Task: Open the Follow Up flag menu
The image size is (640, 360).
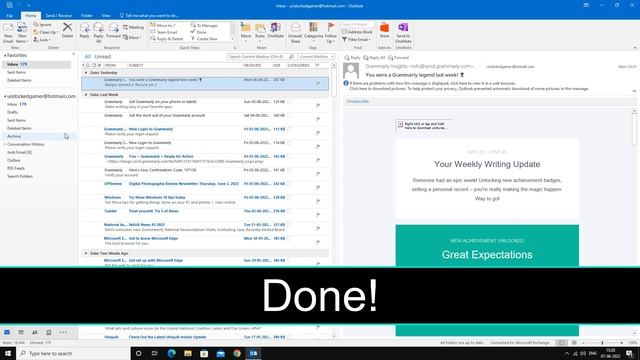Action: 331,33
